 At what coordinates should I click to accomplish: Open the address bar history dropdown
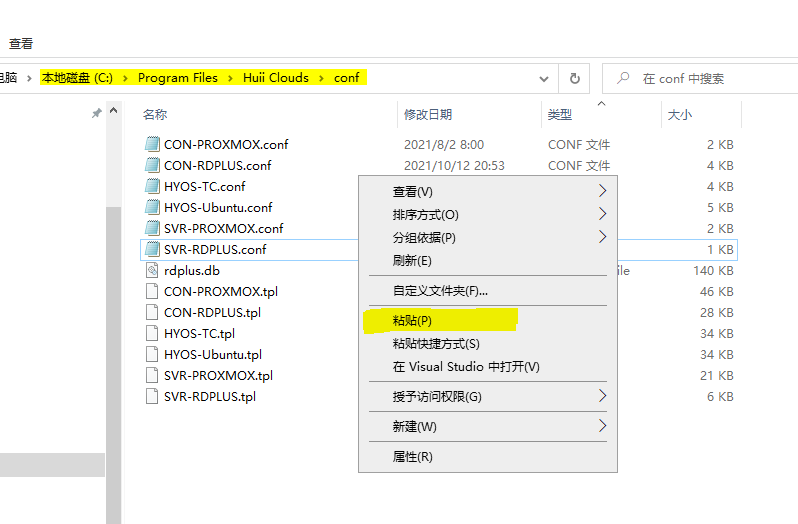click(544, 78)
